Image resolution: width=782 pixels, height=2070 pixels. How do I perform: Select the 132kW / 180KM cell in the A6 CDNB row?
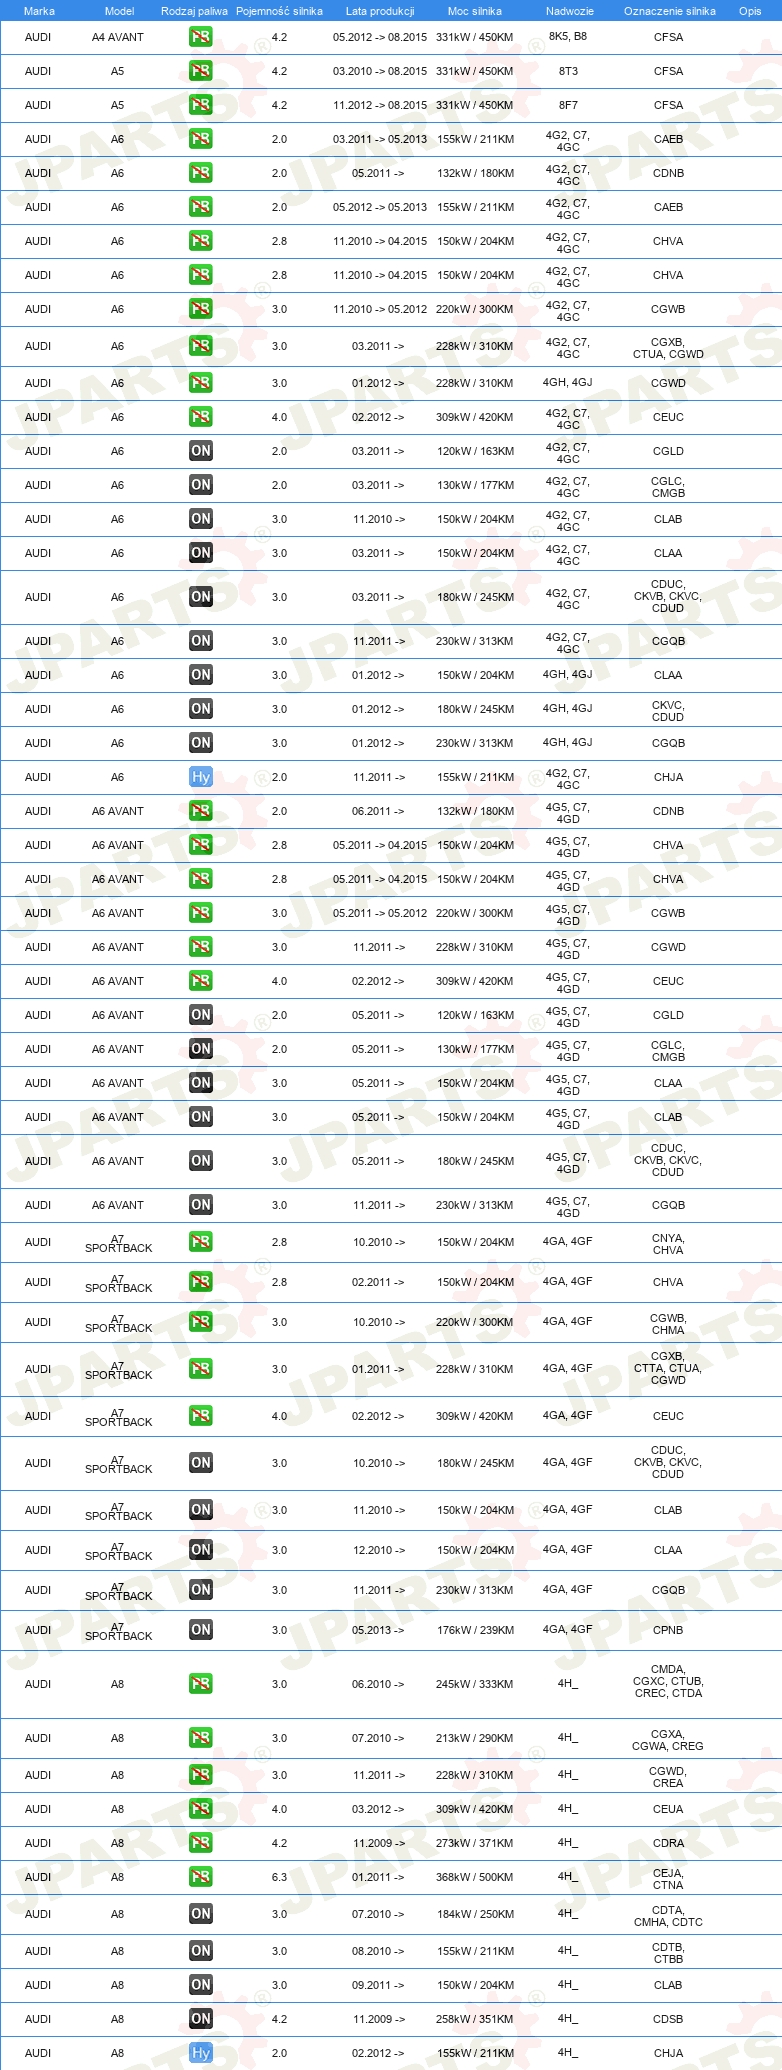[x=475, y=173]
